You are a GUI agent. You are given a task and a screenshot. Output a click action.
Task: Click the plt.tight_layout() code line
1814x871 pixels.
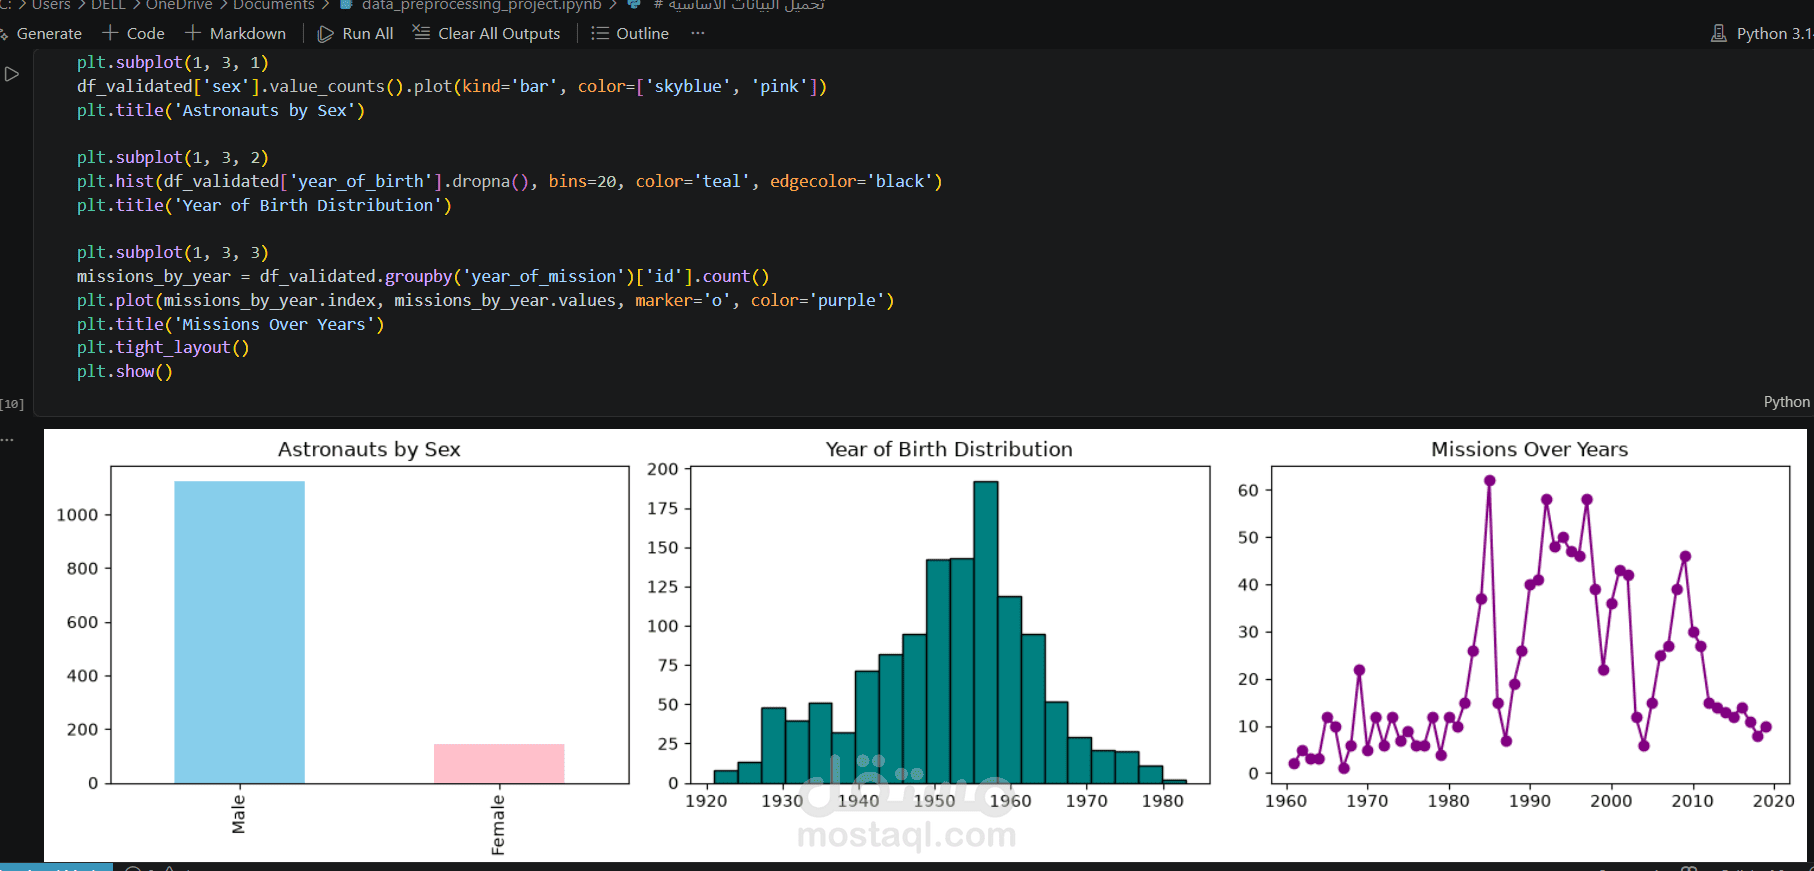point(163,347)
